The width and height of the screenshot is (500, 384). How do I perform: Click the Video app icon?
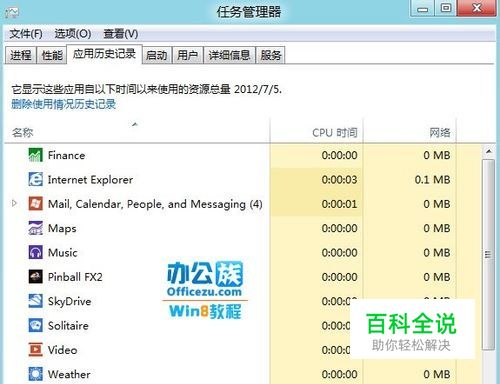35,350
